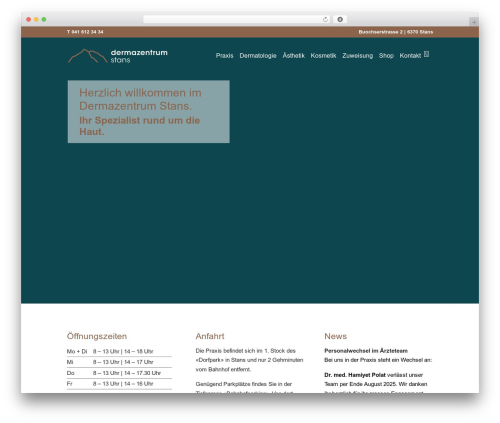
Task: Click the Die Praxis befindet sich paragraph
Action: pyautogui.click(x=249, y=360)
